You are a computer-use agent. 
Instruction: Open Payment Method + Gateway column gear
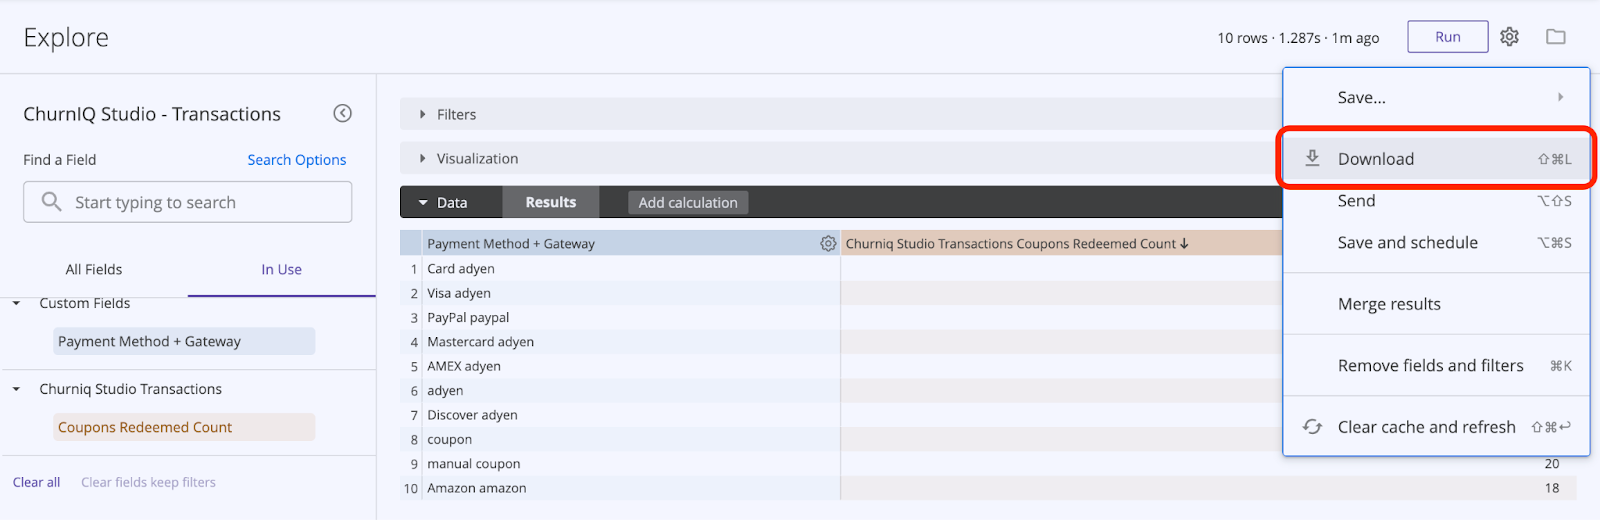828,243
